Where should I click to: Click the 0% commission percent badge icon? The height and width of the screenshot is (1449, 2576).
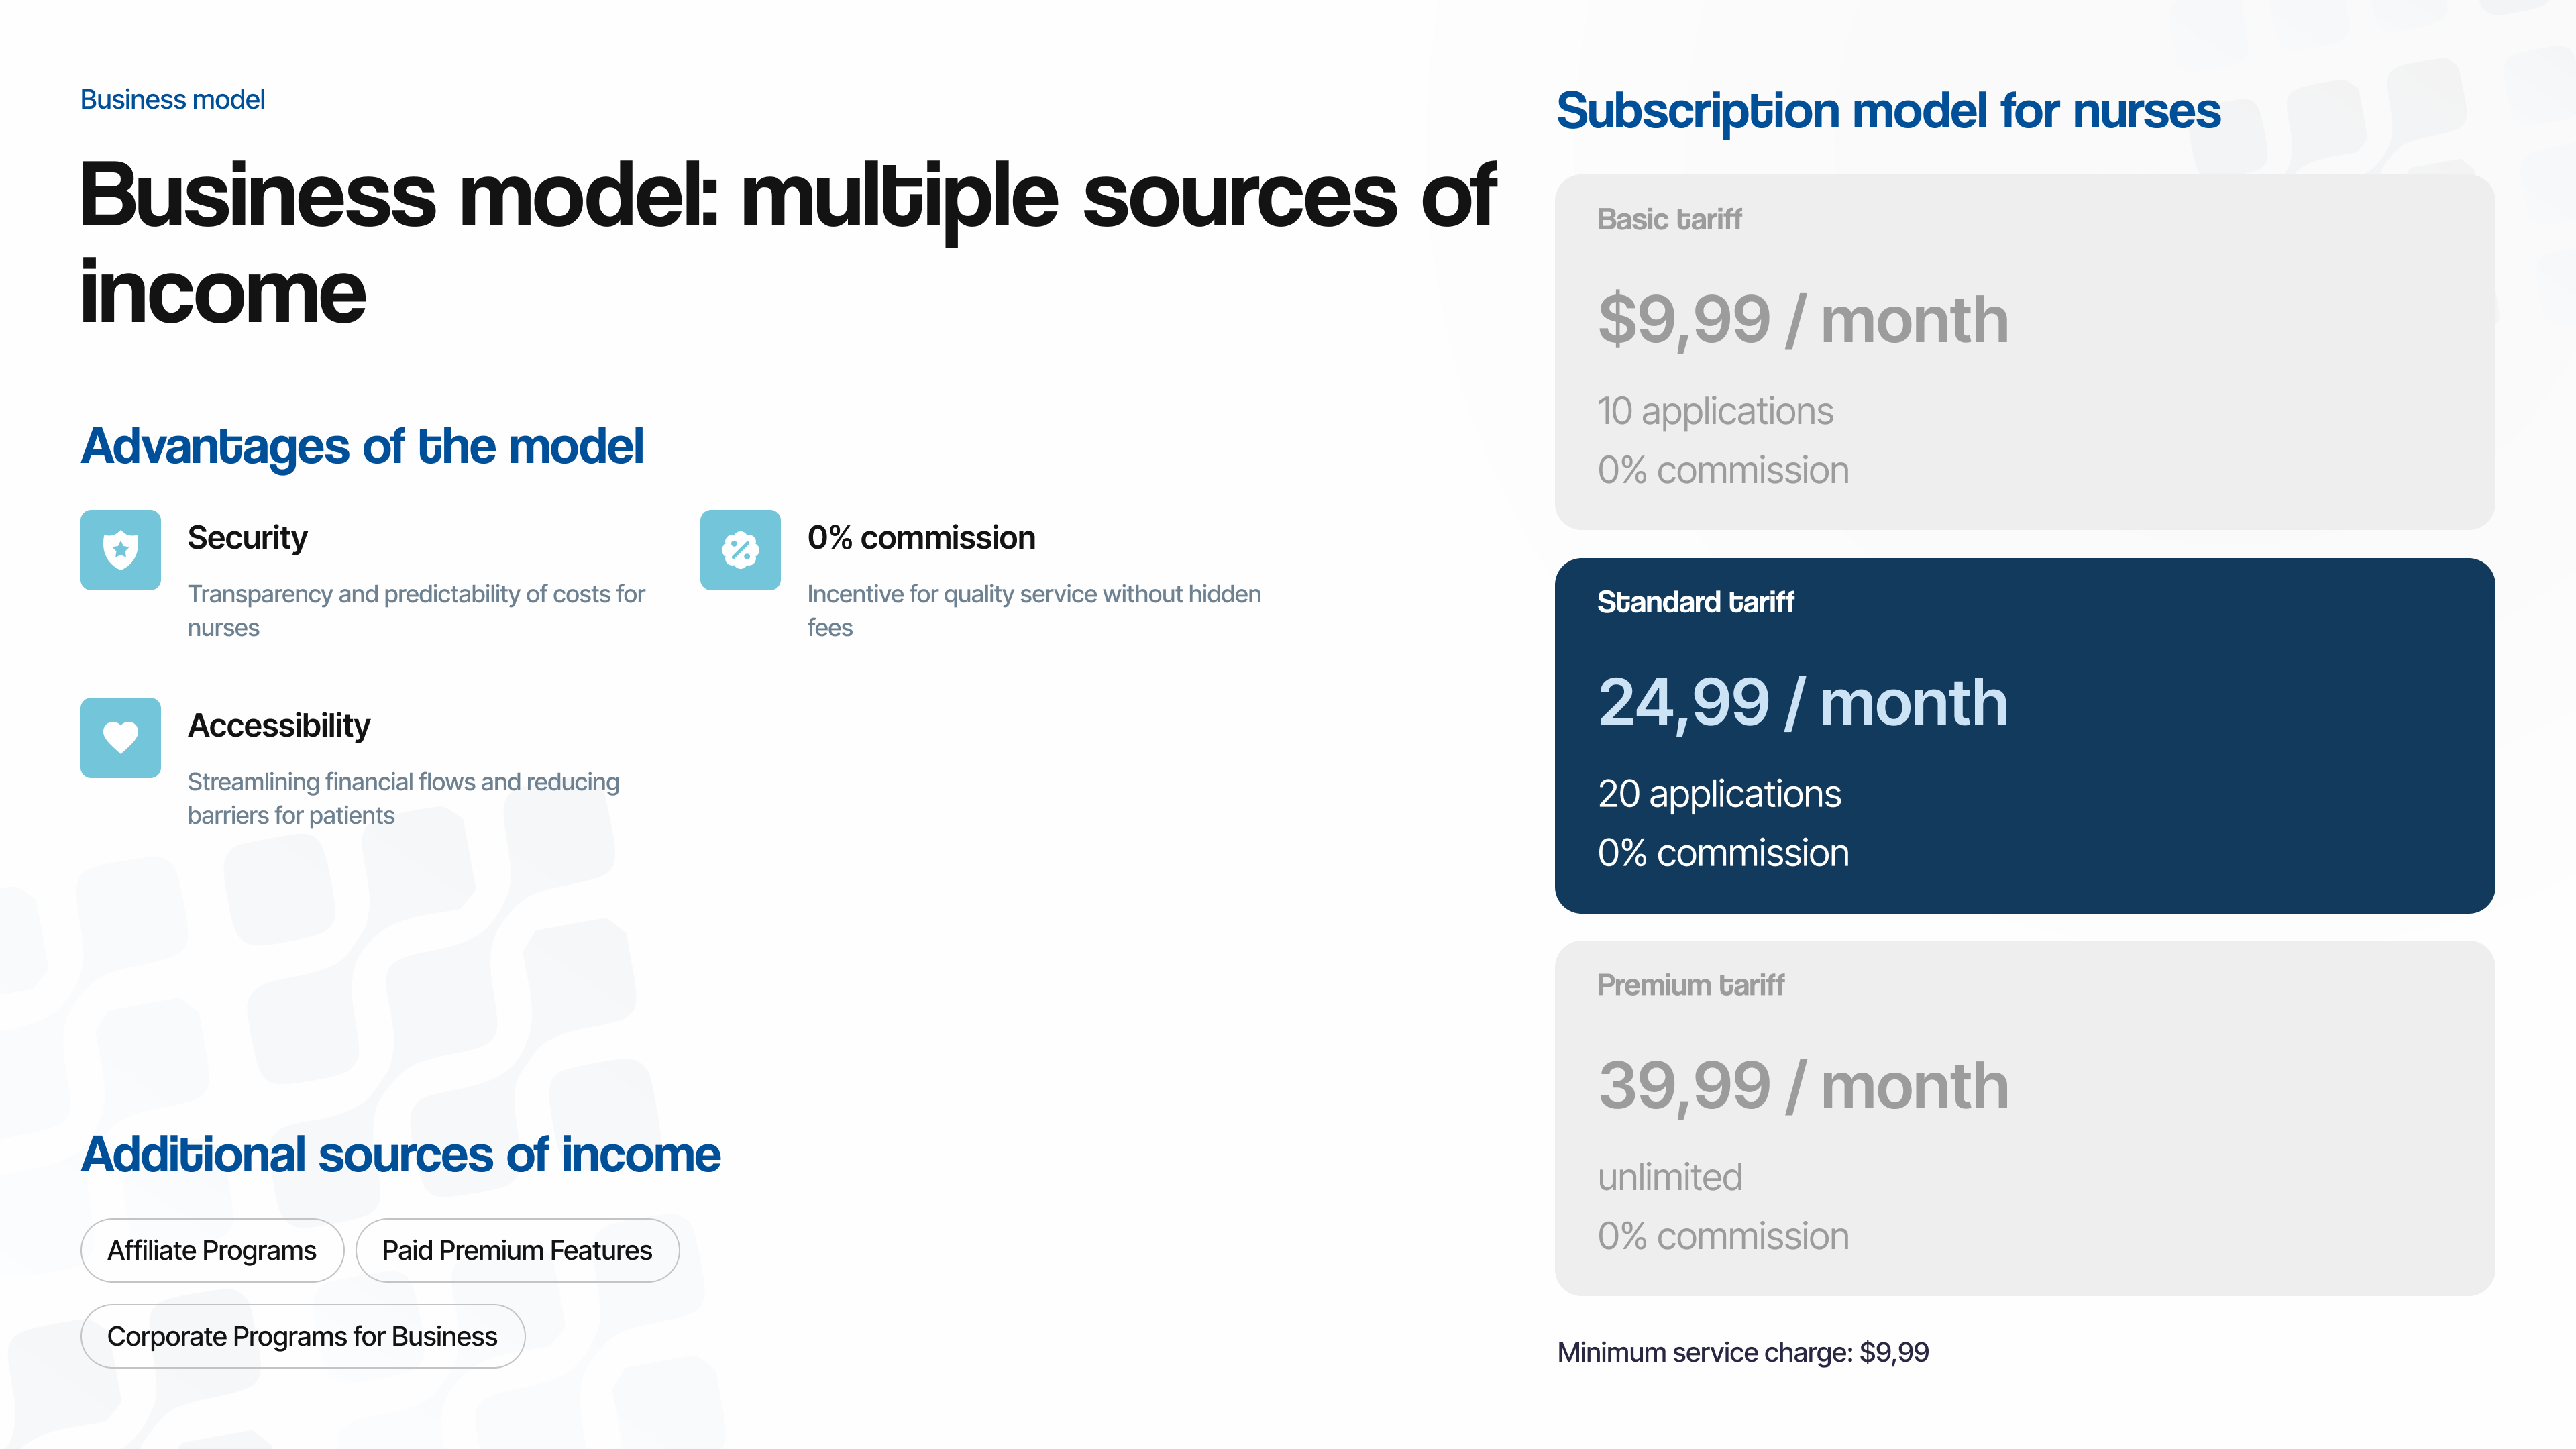(740, 550)
